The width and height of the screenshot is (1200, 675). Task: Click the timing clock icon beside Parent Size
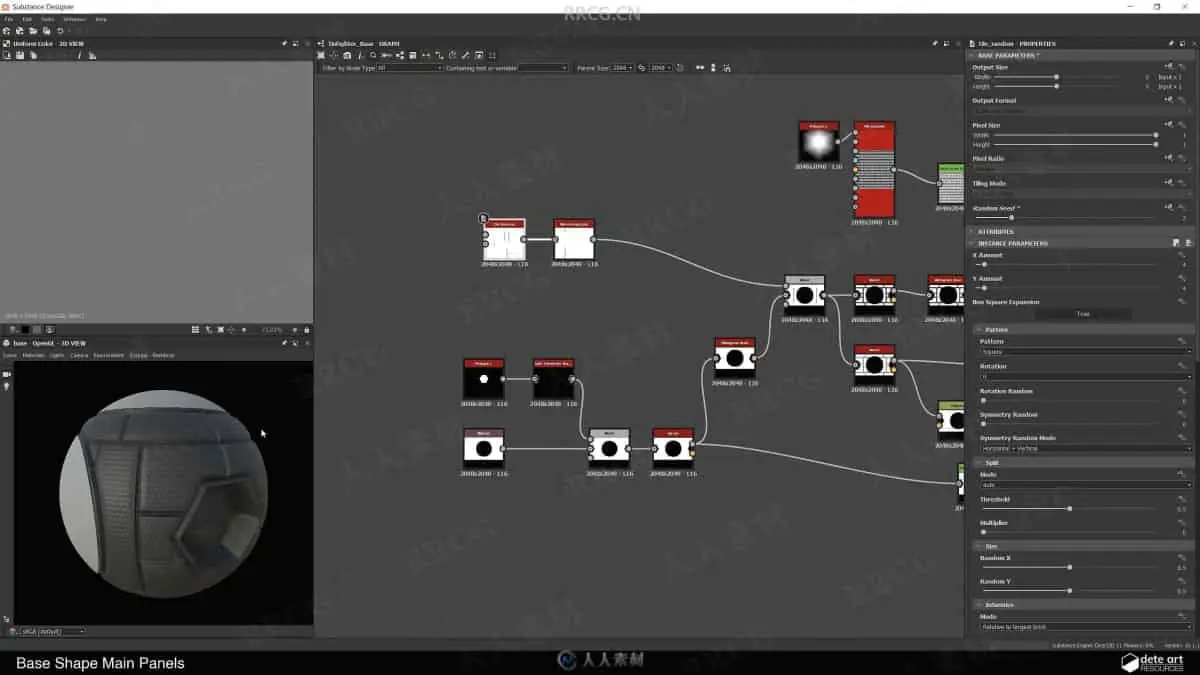tap(680, 68)
